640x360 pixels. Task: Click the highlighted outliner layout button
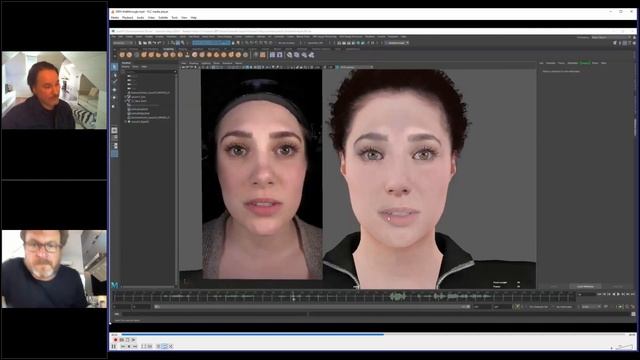pos(114,154)
